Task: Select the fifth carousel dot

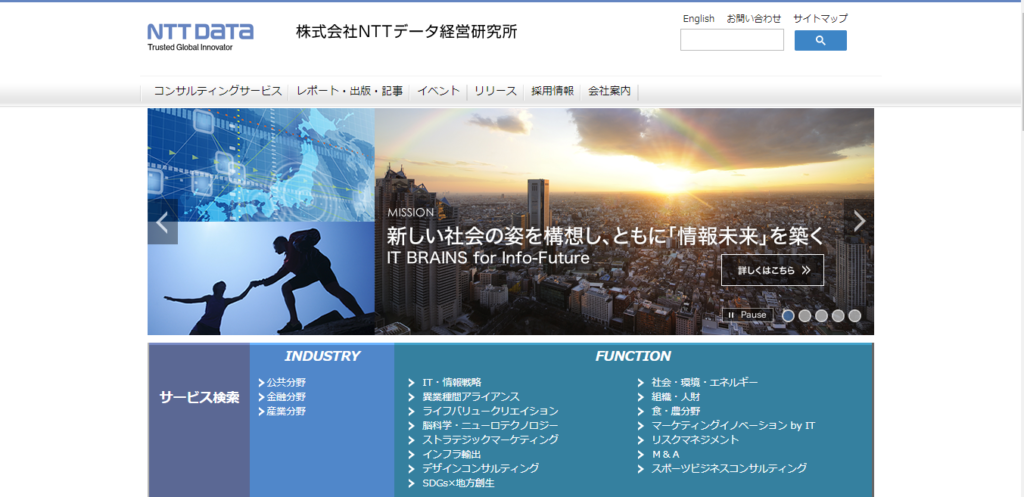Action: tap(855, 315)
